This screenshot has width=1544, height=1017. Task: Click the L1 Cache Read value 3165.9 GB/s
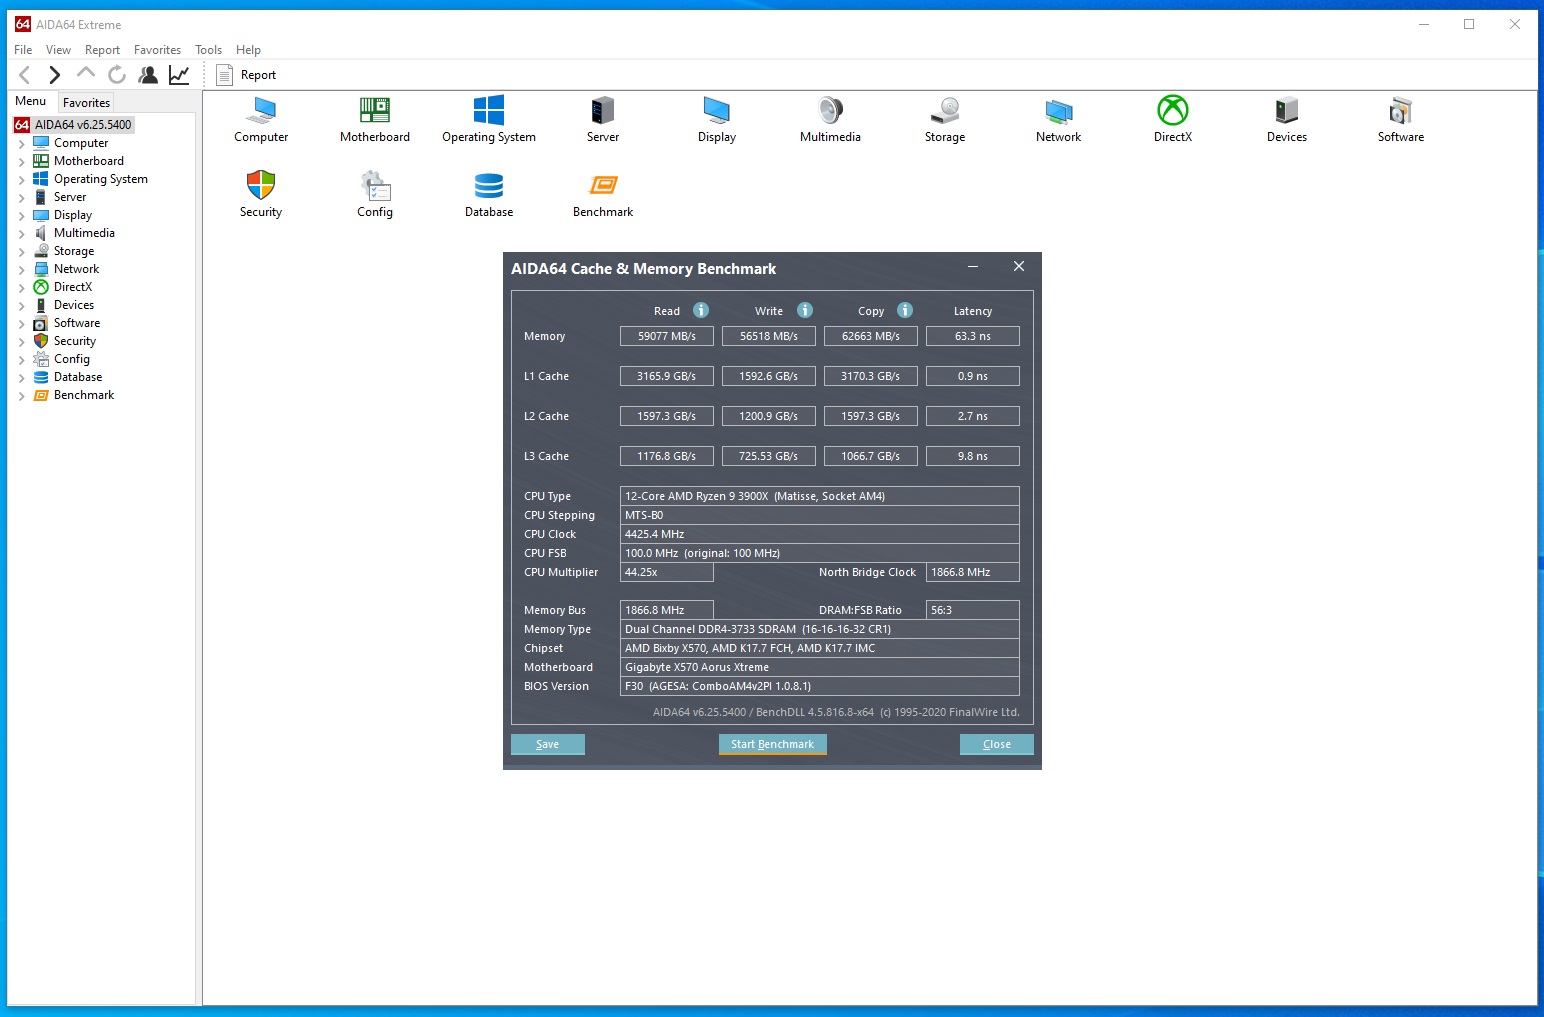click(x=667, y=376)
